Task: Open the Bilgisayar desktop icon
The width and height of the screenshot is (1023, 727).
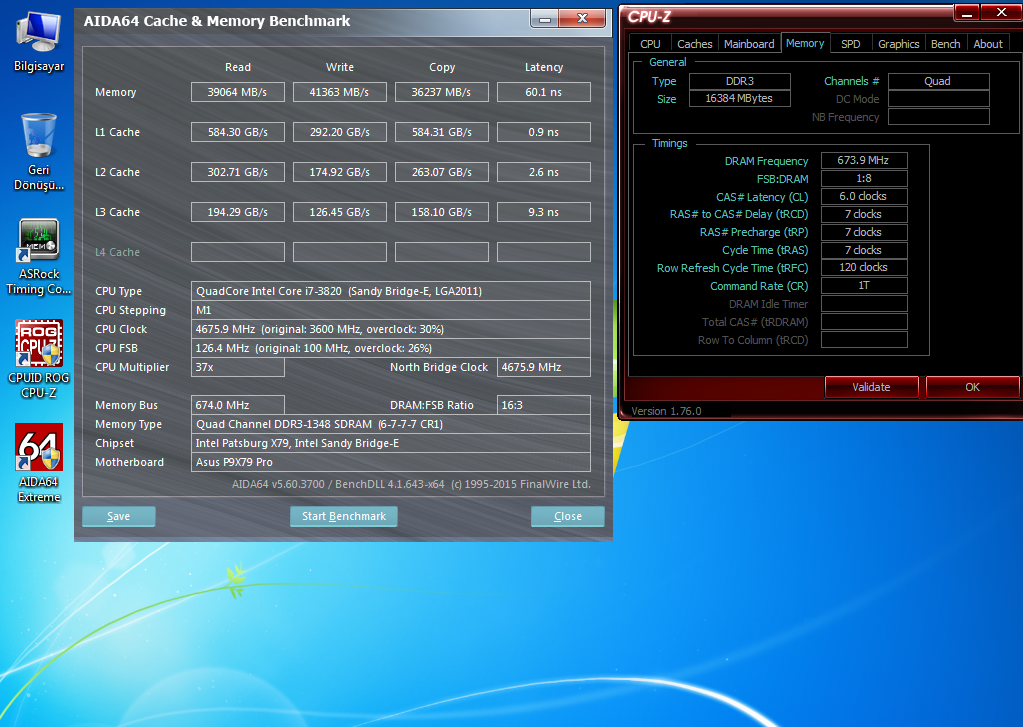Action: (38, 41)
